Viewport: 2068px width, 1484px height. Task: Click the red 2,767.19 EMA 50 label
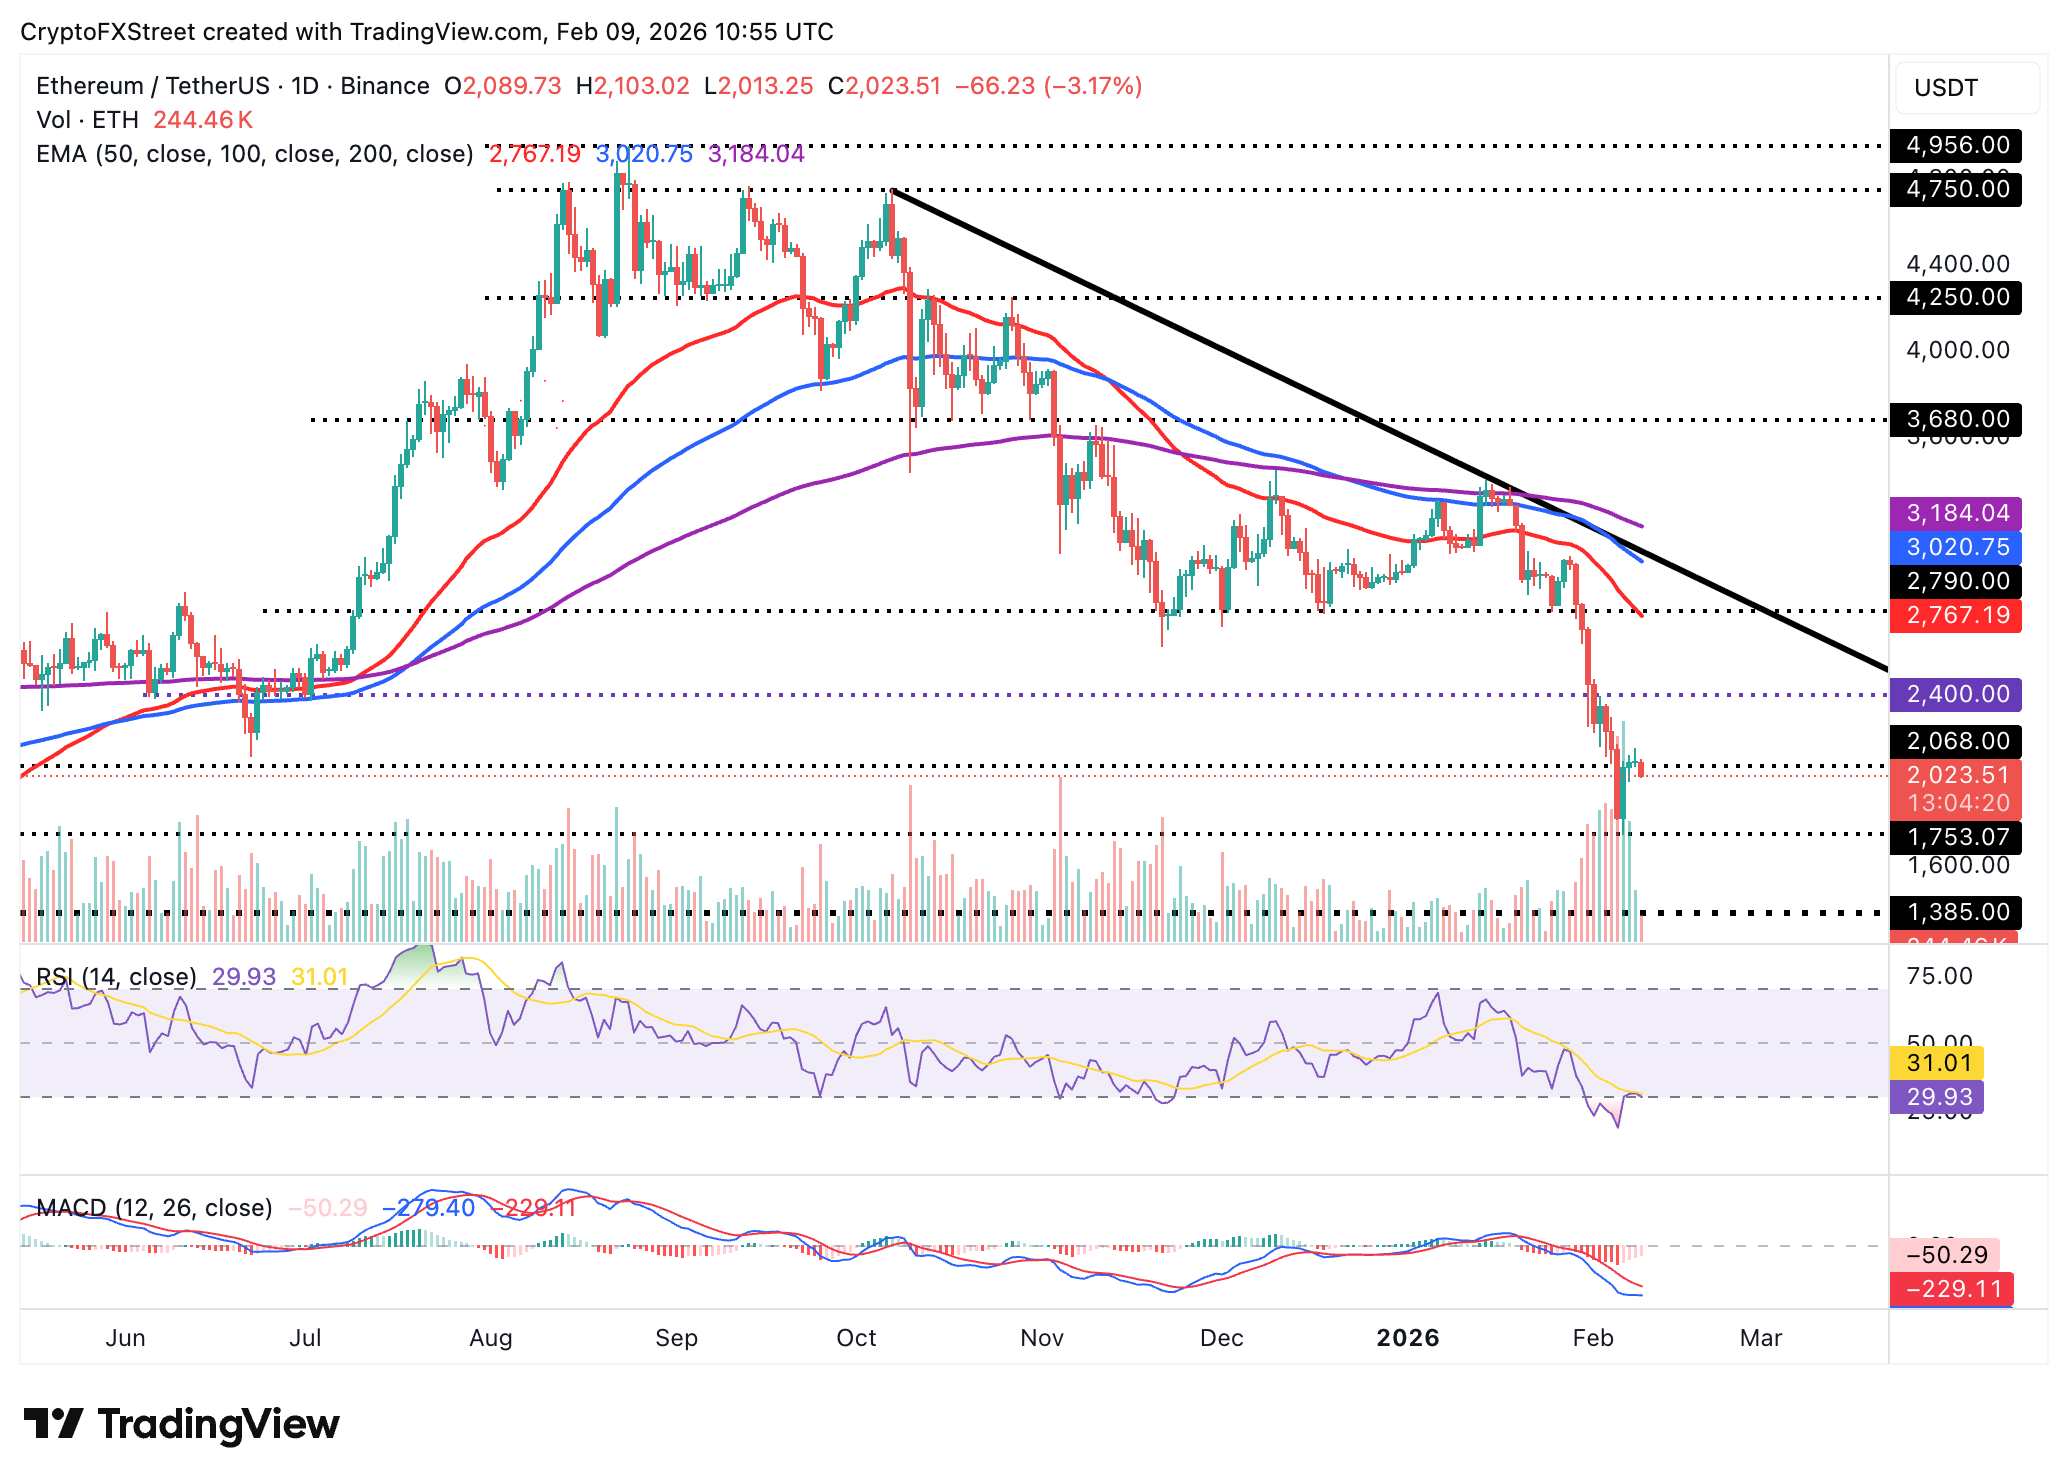pyautogui.click(x=1955, y=615)
